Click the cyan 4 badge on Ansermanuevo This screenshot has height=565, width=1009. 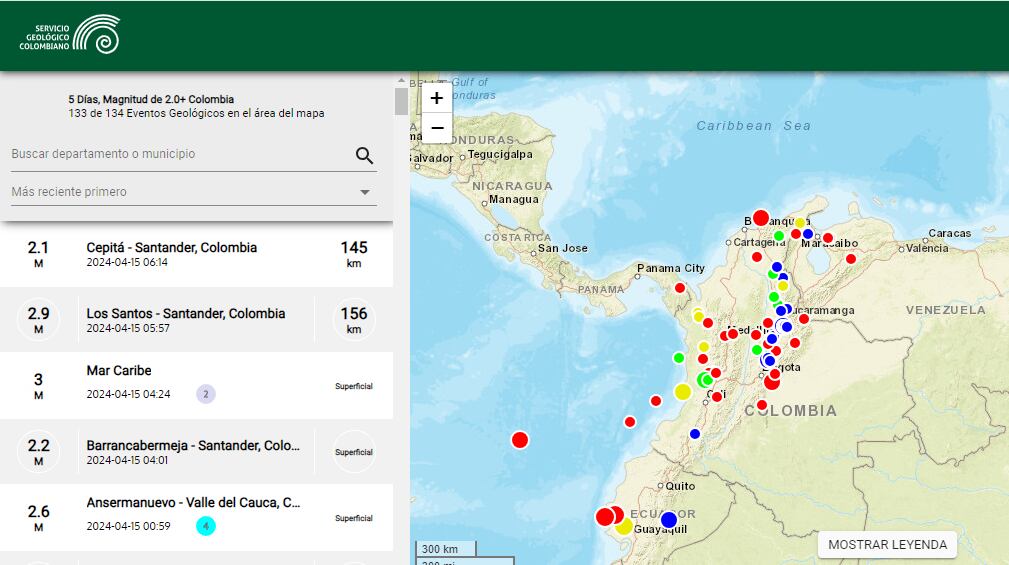206,526
